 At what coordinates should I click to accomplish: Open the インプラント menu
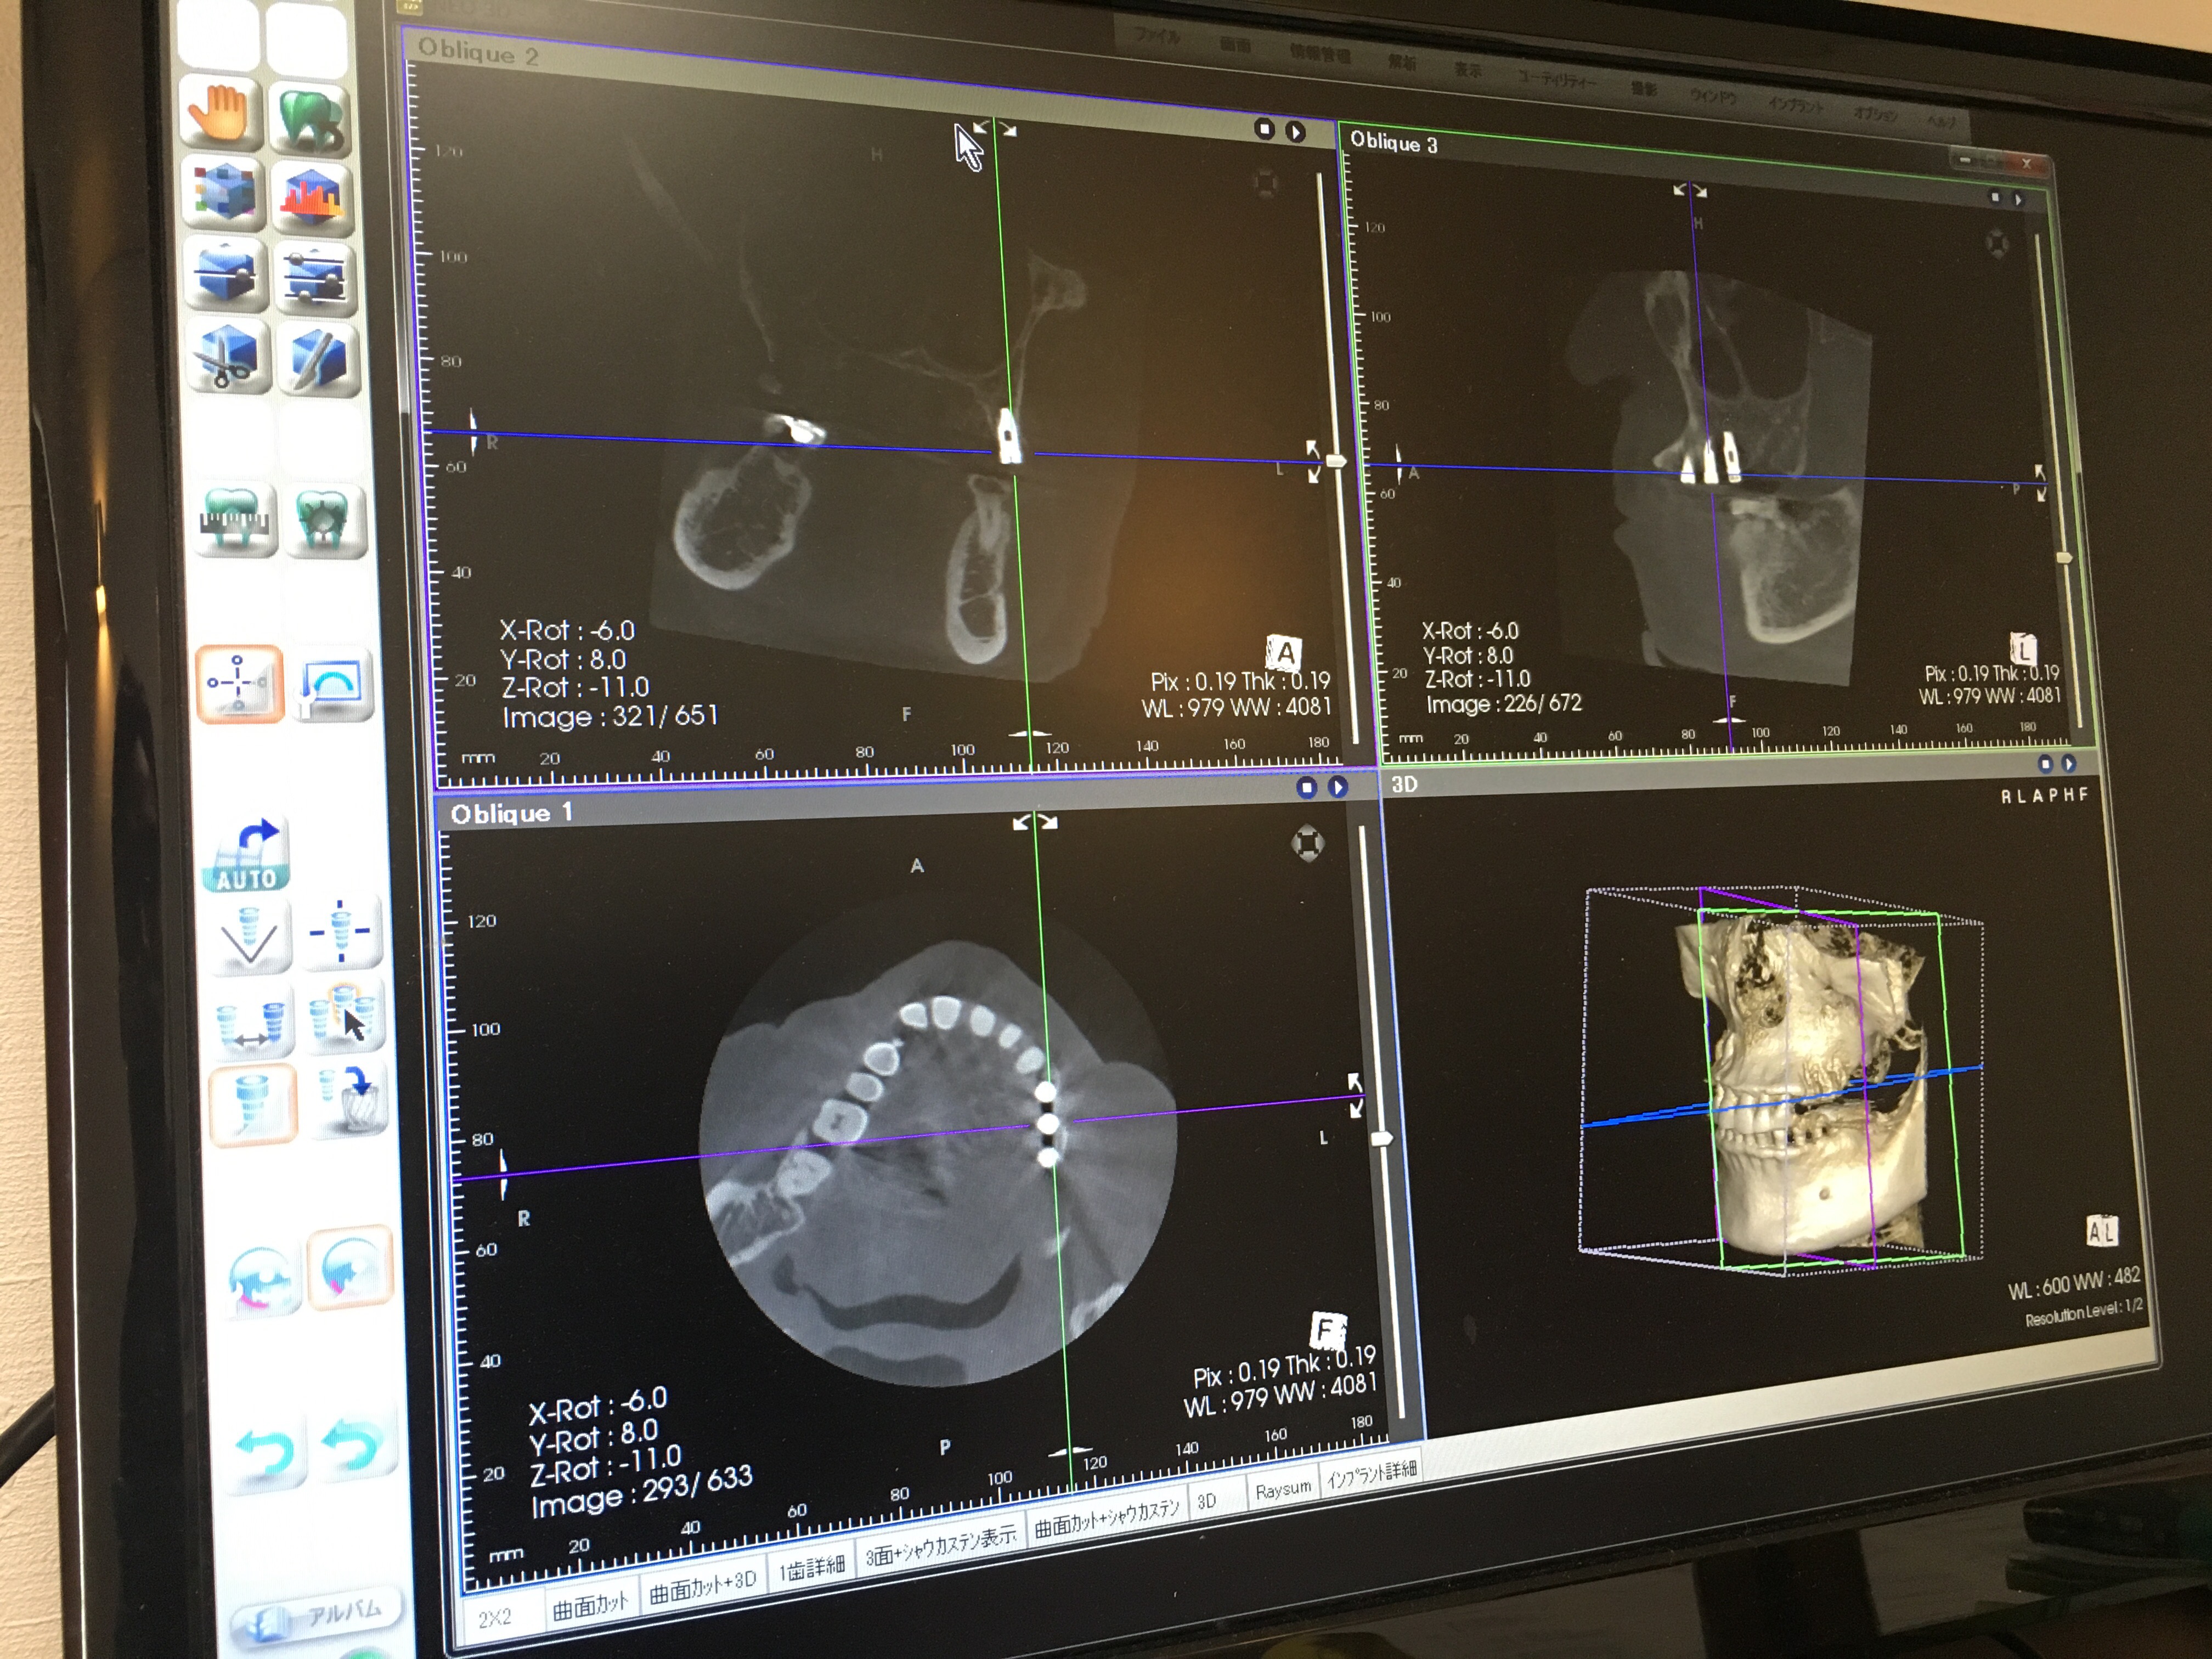tap(1797, 105)
